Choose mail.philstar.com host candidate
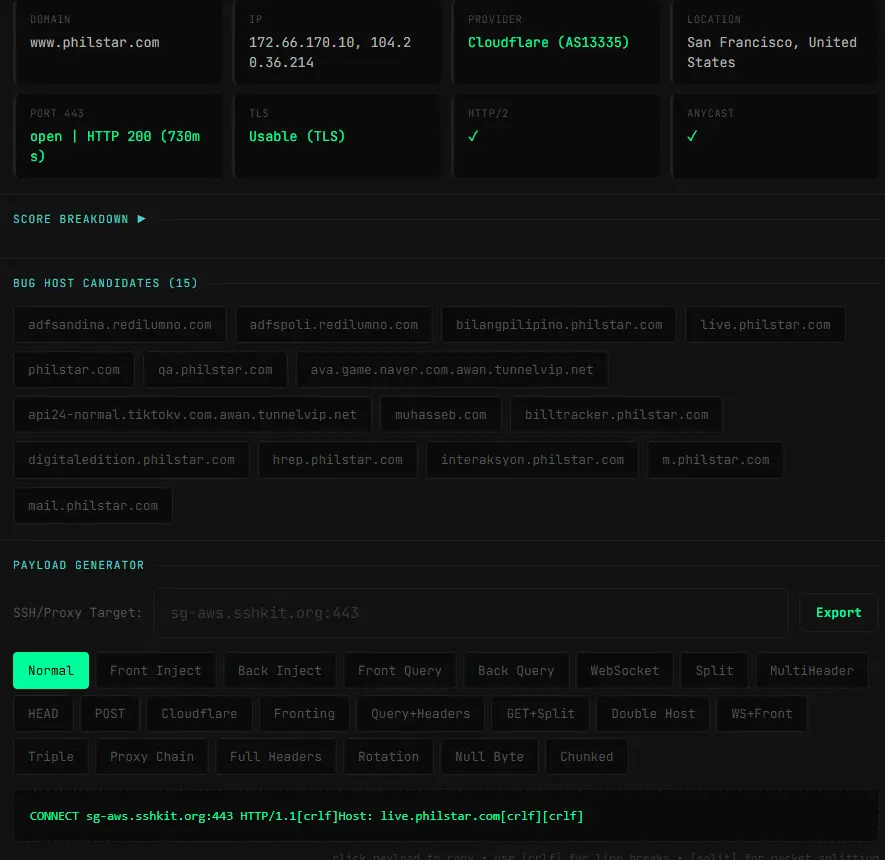 [93, 506]
